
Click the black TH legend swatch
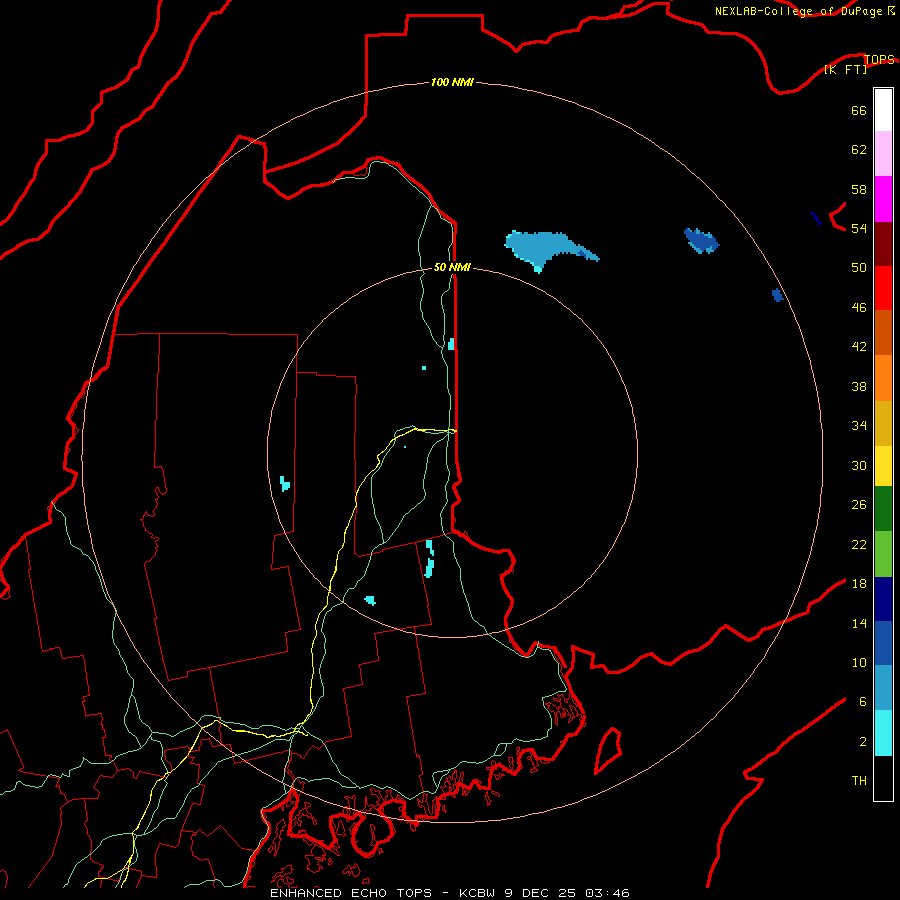point(883,778)
